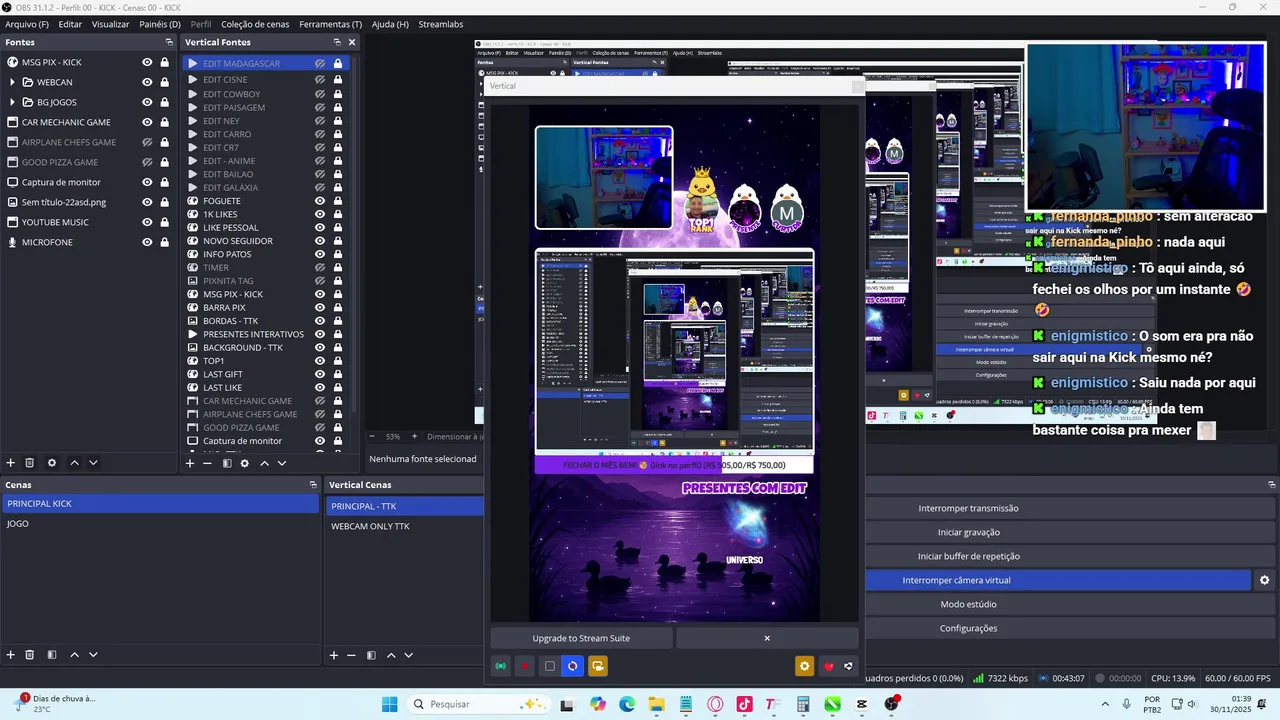This screenshot has height=720, width=1280.
Task: Open Streamlabs menu
Action: pyautogui.click(x=441, y=24)
